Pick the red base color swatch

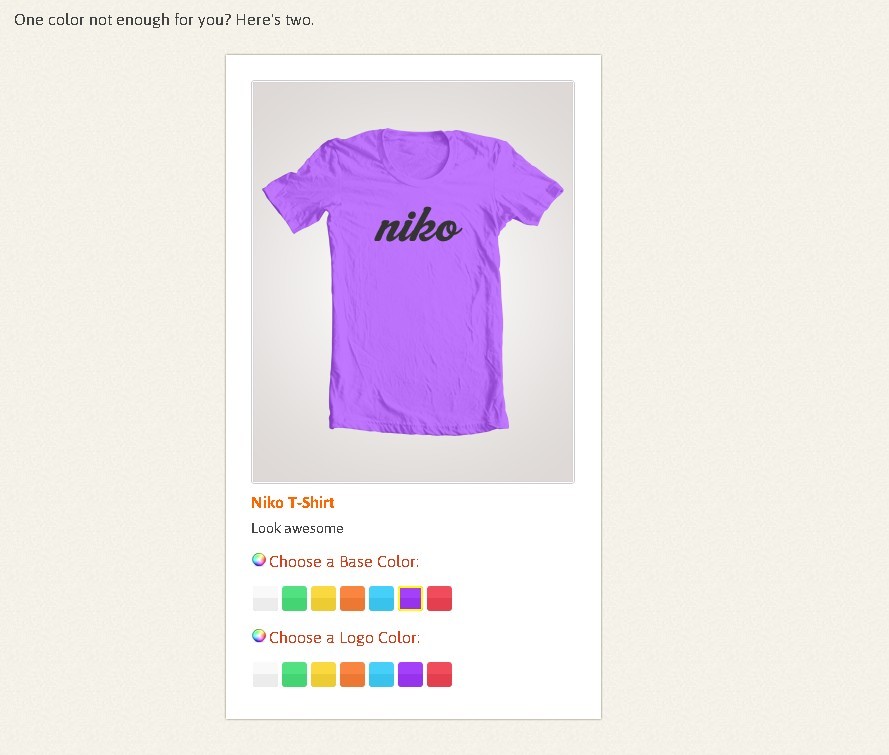pos(439,599)
